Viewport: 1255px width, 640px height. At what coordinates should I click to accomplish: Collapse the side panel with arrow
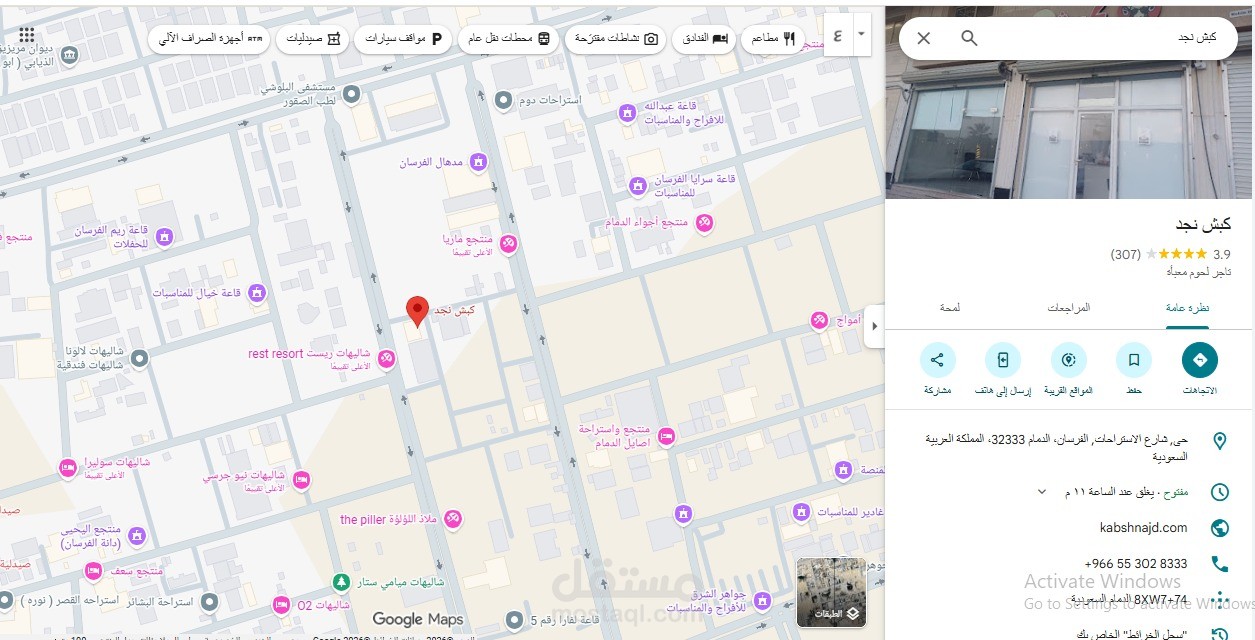click(875, 326)
